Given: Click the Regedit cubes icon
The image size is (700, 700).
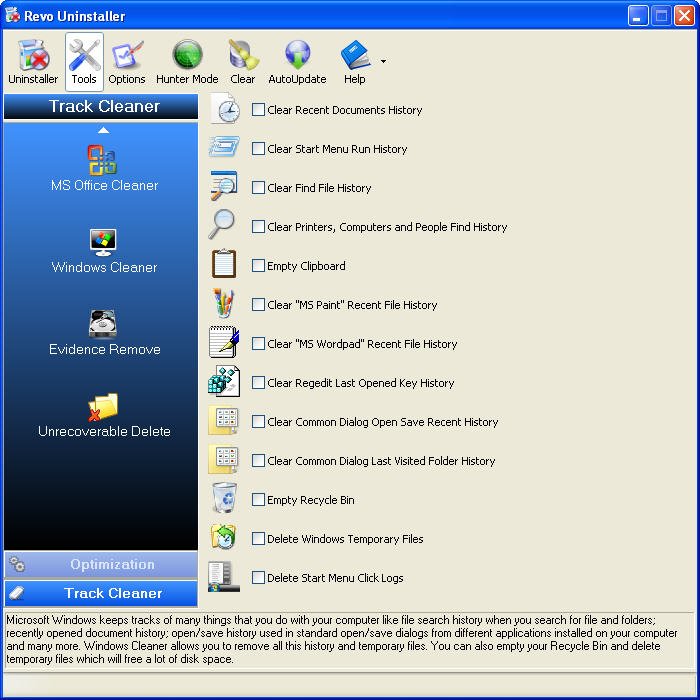Looking at the screenshot, I should [224, 381].
